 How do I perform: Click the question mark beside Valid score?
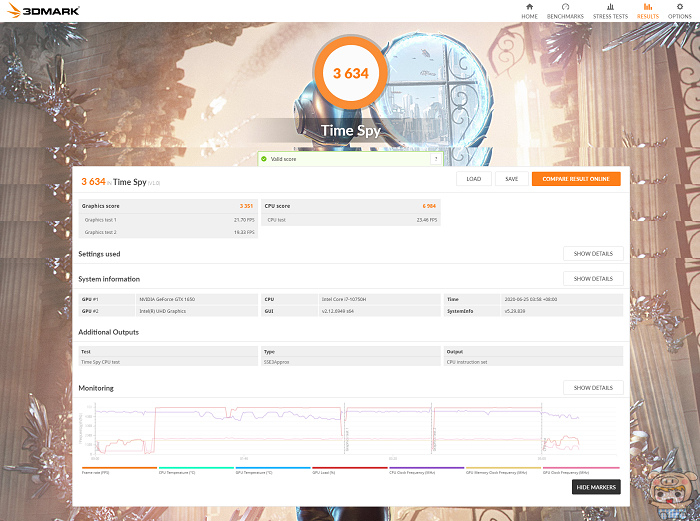coord(435,158)
